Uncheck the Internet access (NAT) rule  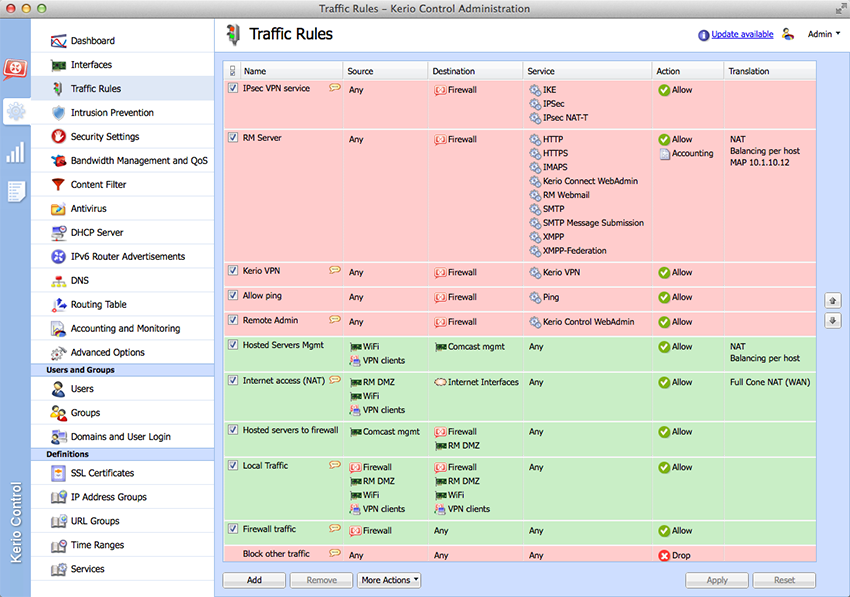point(233,381)
